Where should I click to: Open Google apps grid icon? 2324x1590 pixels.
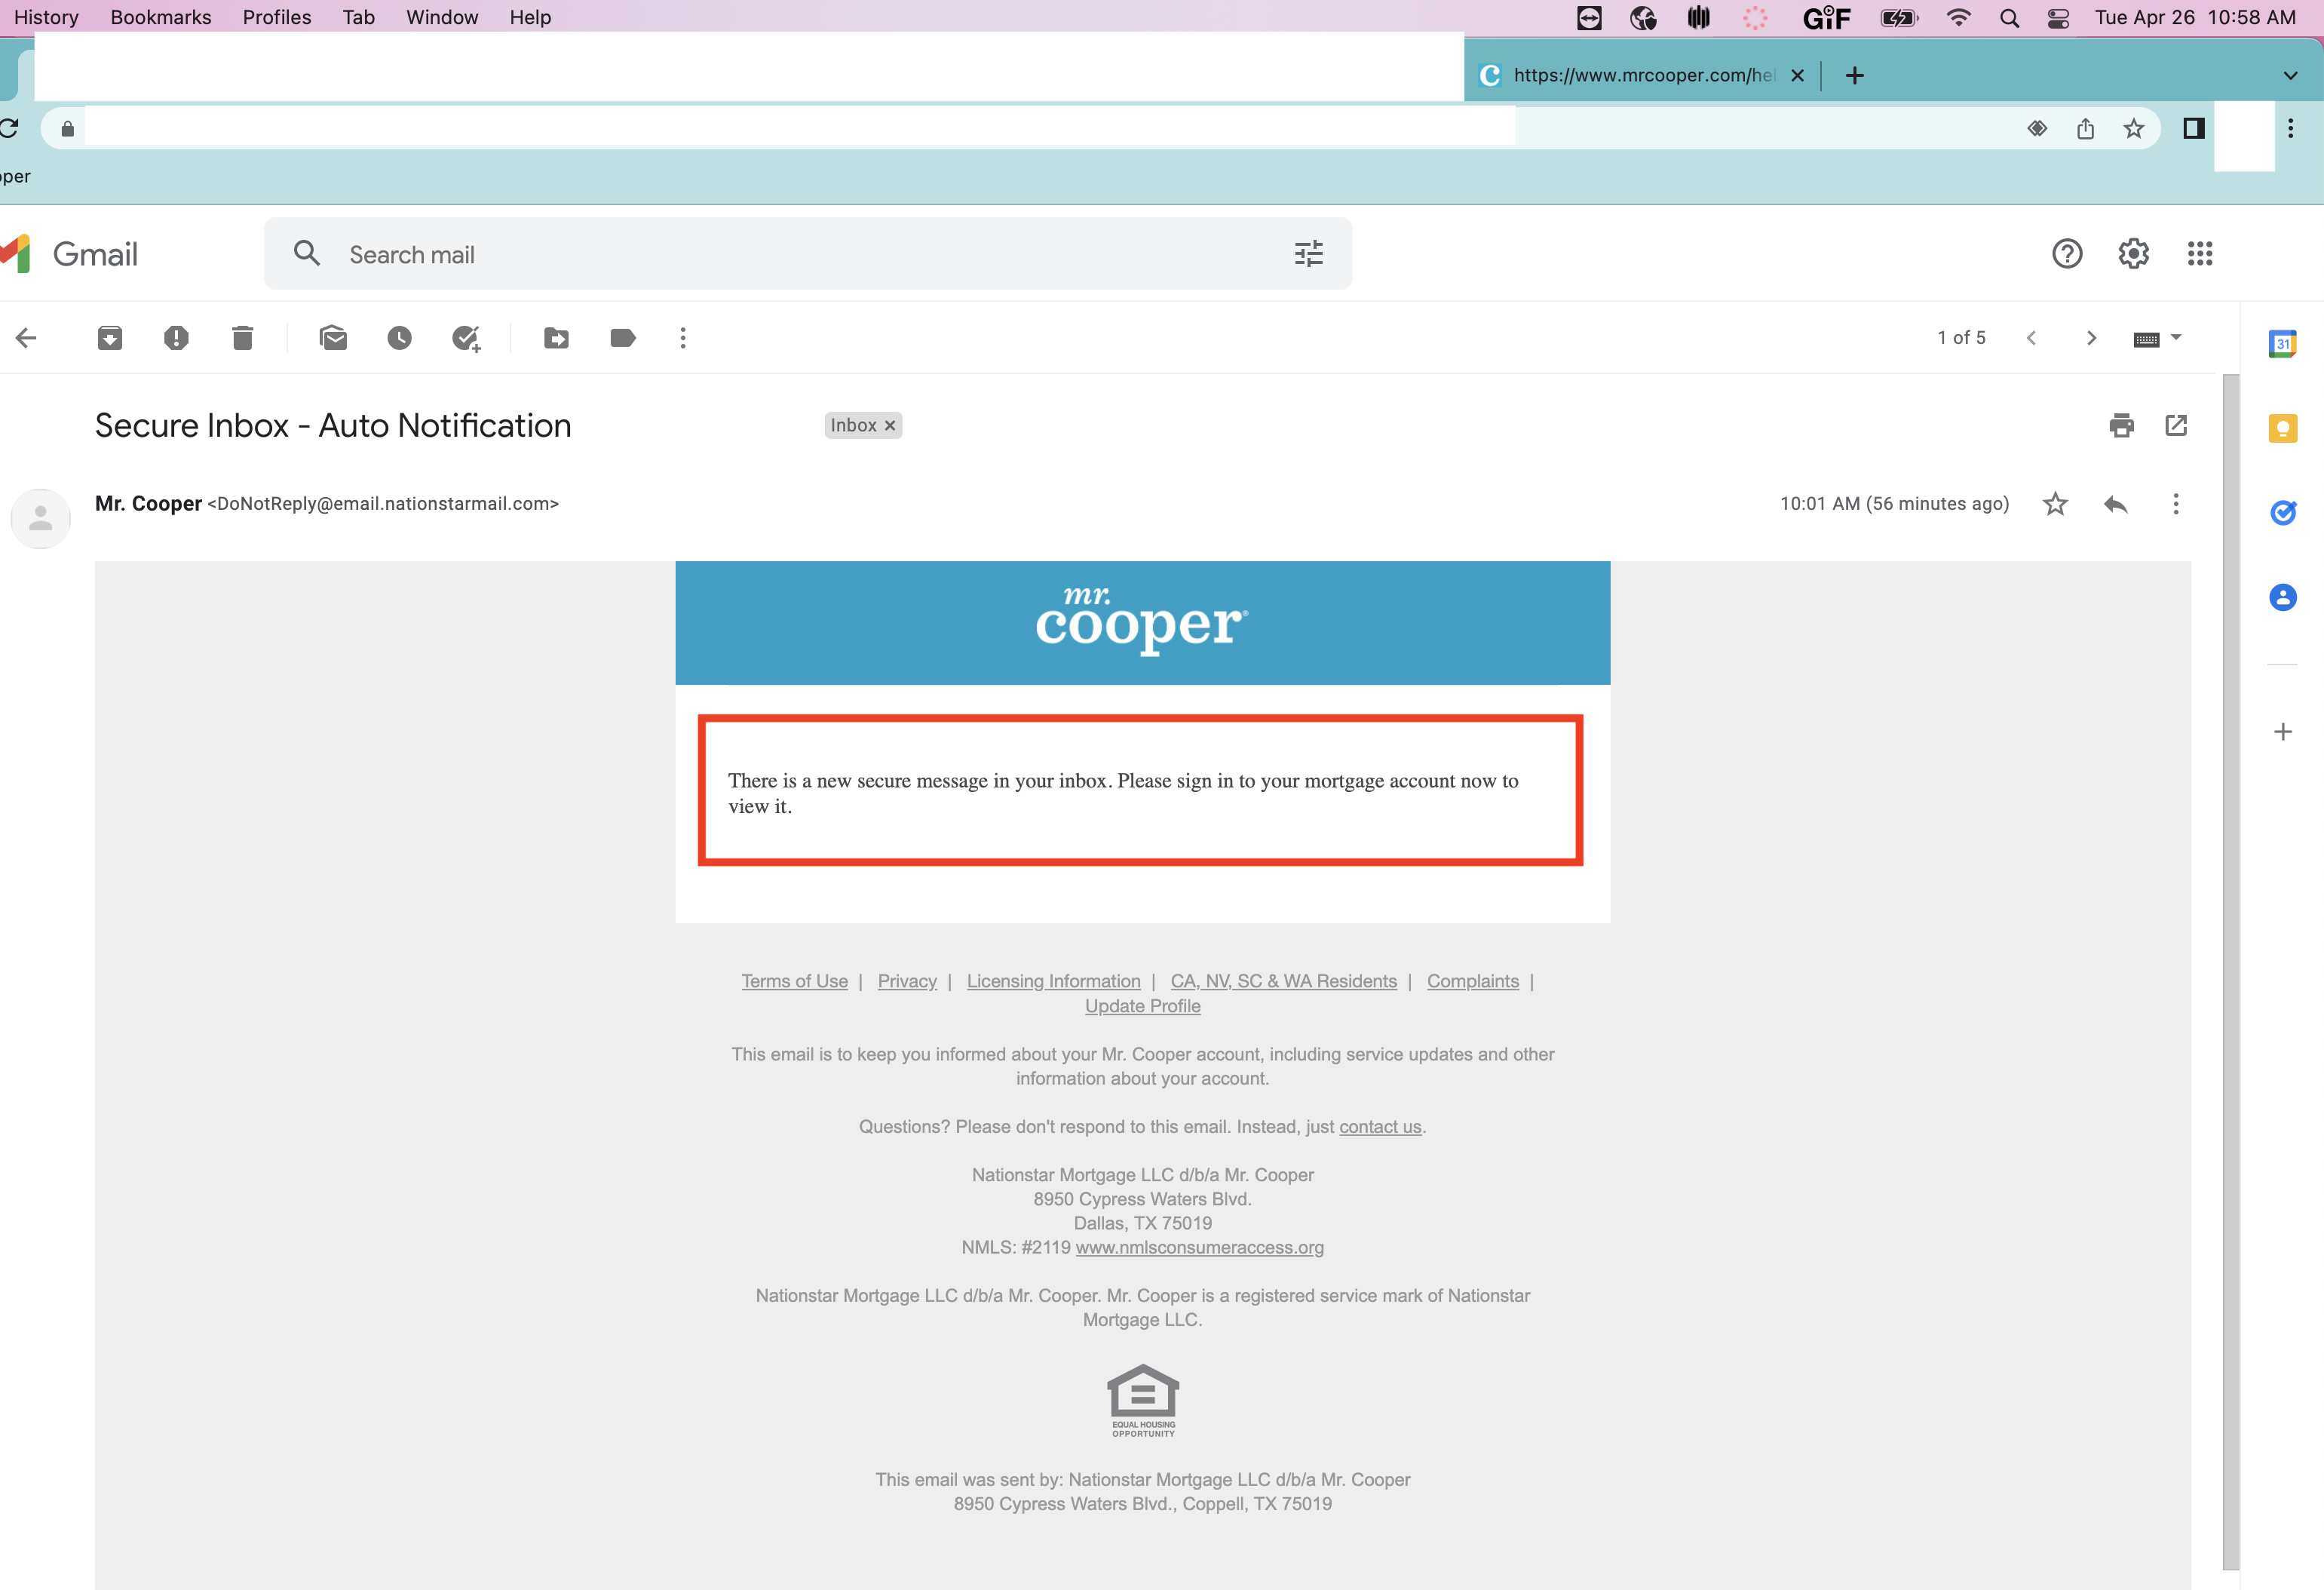pos(2202,254)
